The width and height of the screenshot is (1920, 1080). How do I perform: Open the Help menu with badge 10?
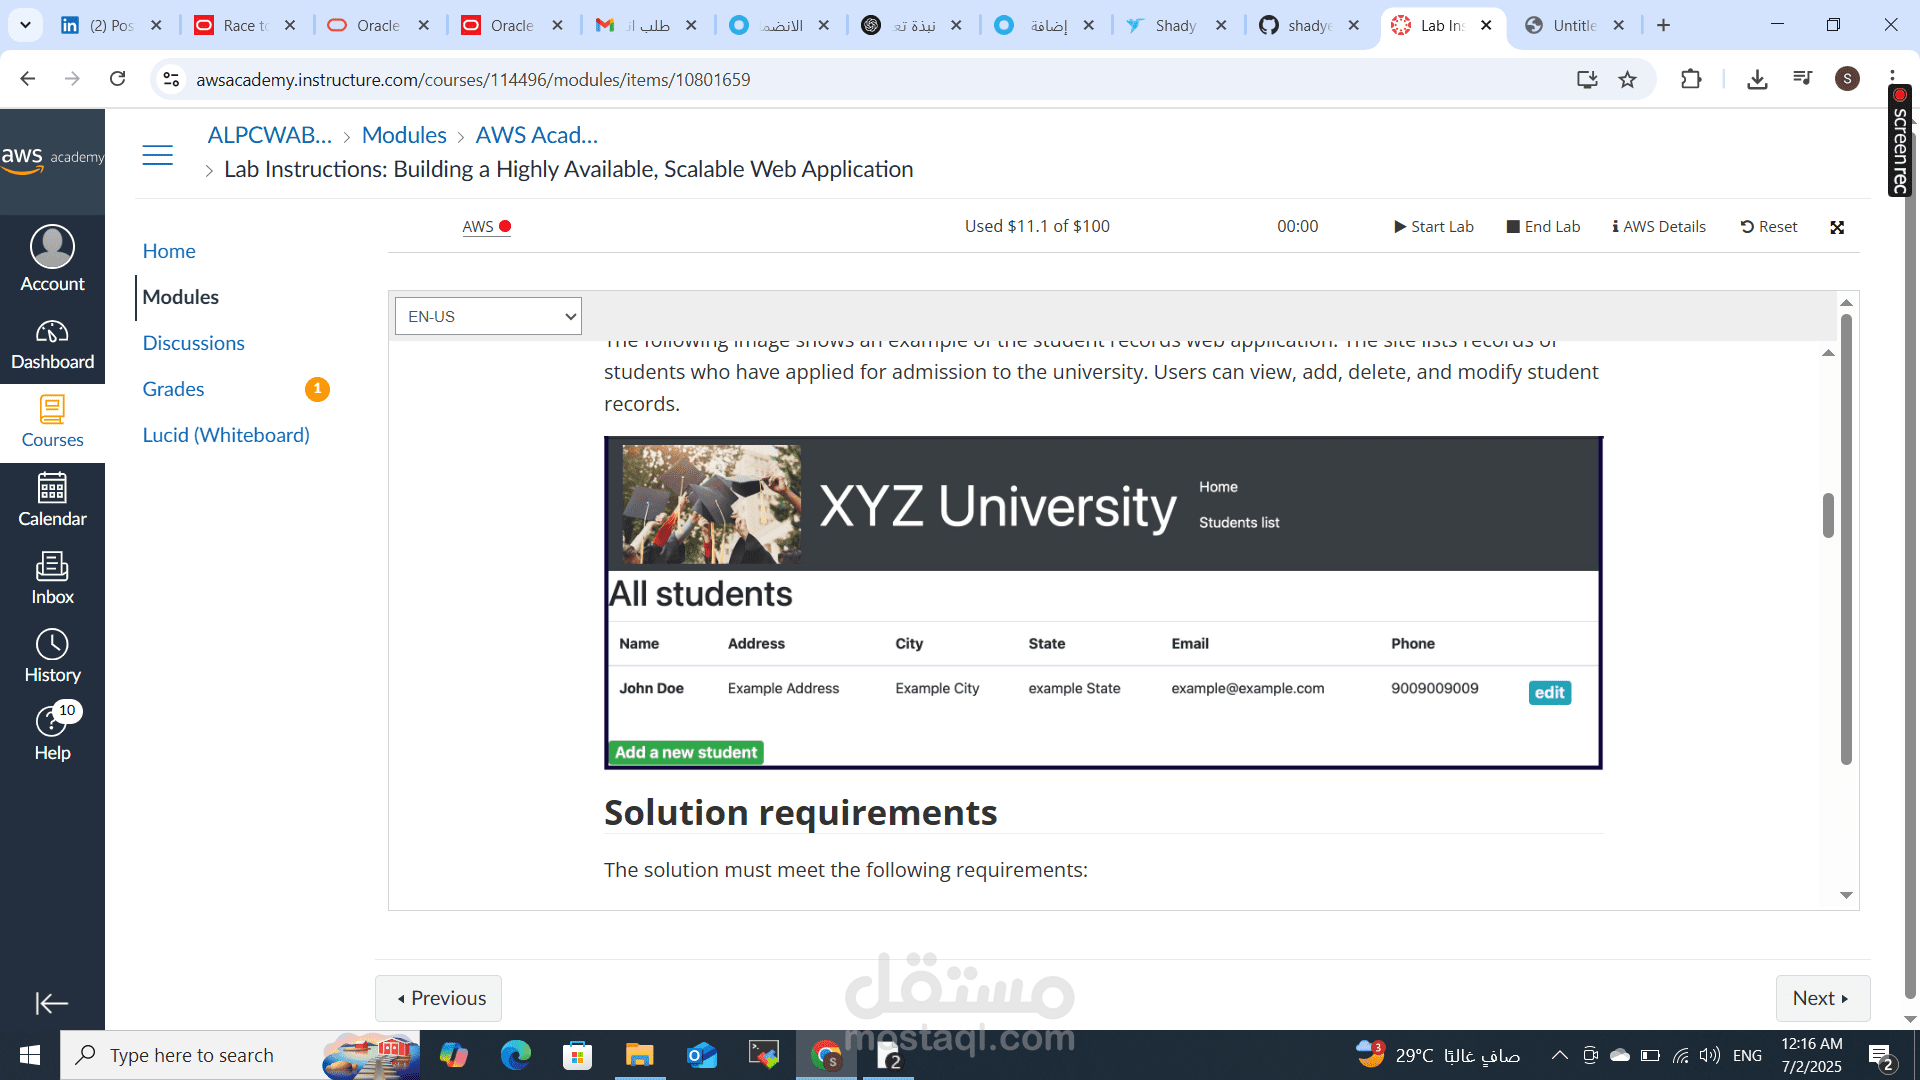coord(52,733)
